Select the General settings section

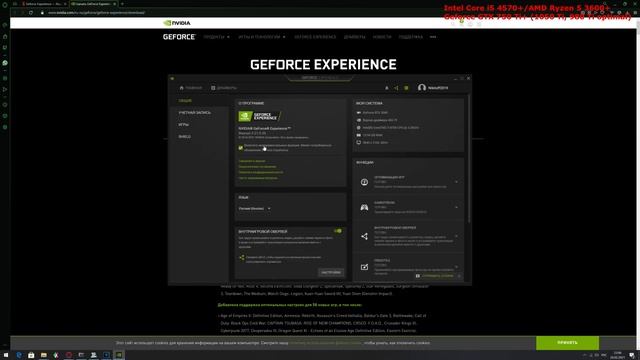185,100
